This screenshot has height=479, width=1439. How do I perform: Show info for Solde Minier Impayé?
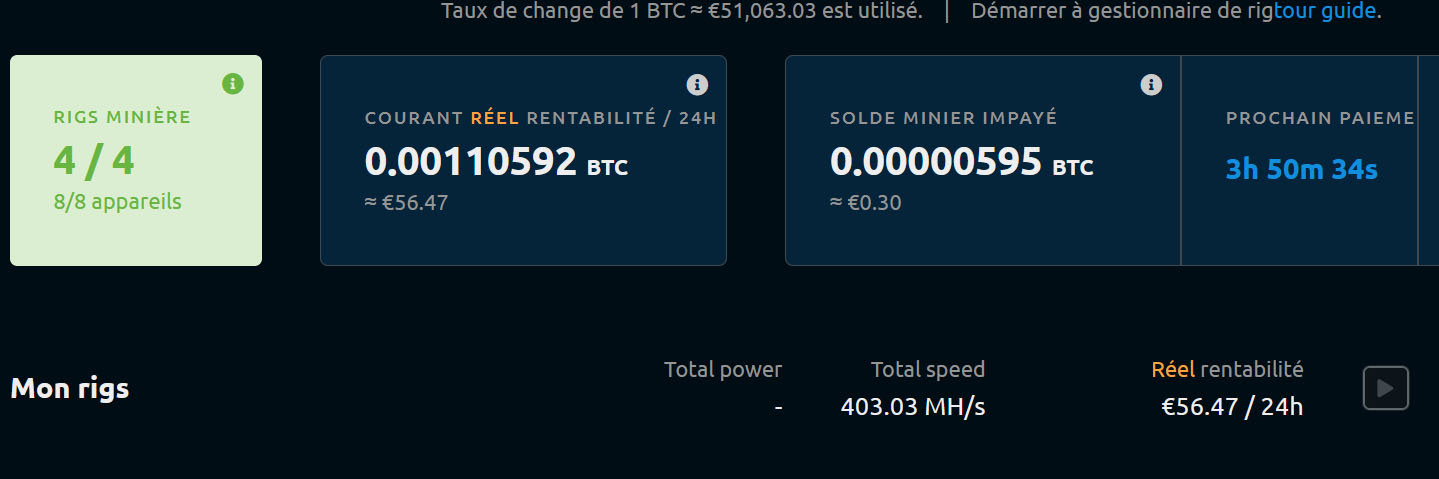(x=1151, y=84)
